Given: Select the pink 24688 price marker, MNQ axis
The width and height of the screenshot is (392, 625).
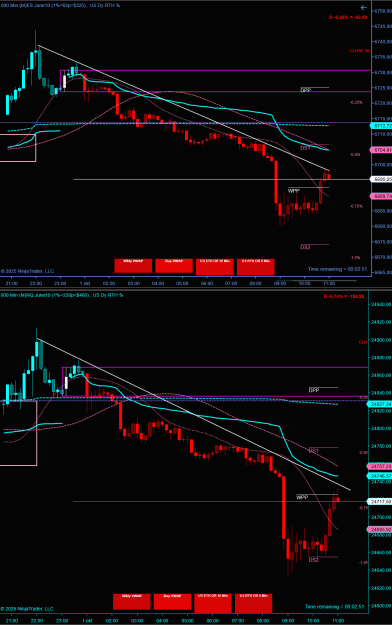Looking at the screenshot, I should pos(380,529).
